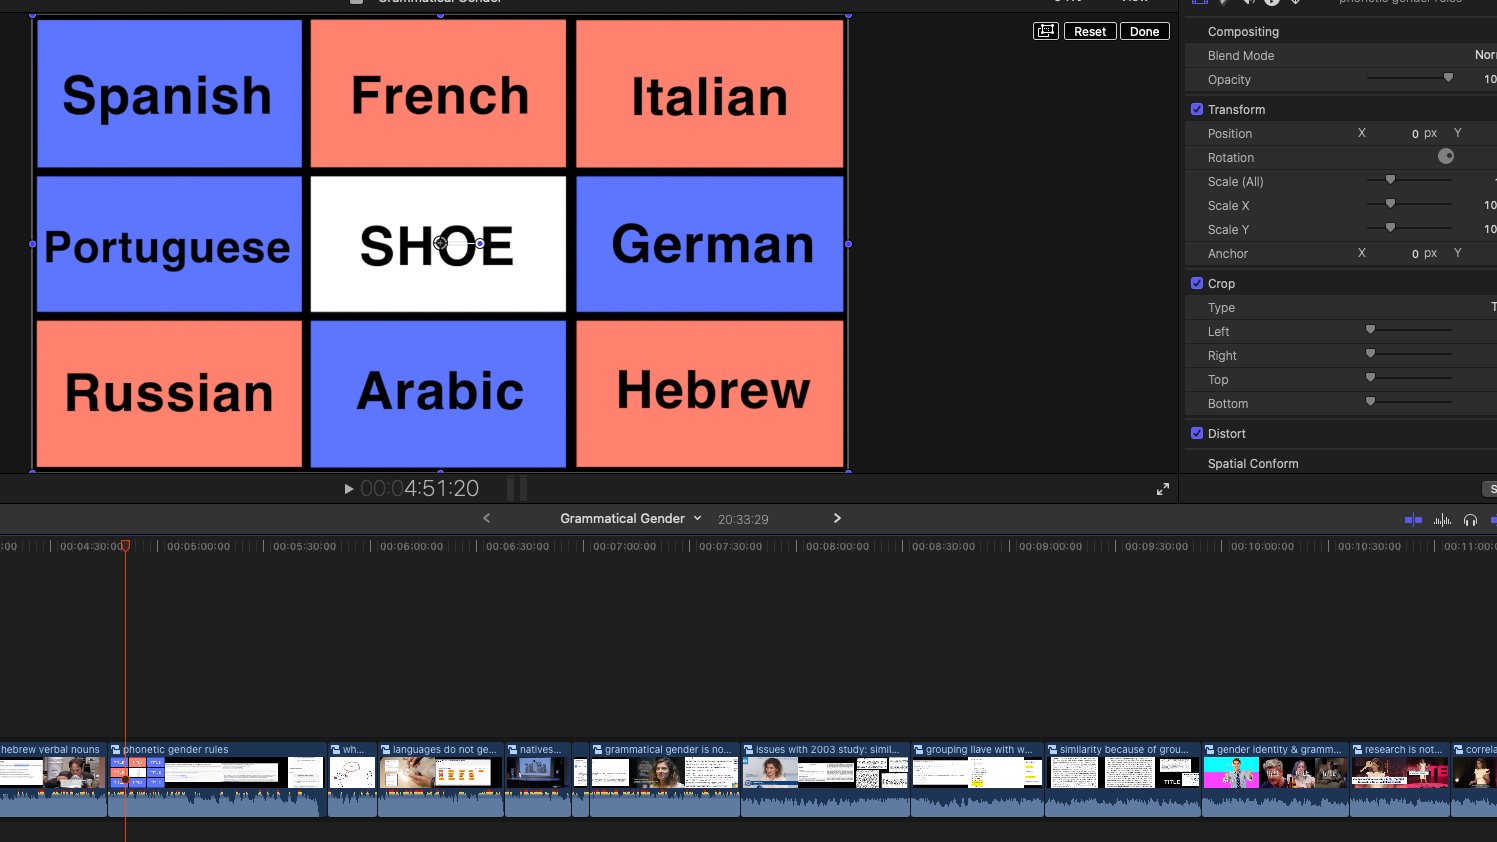Image resolution: width=1497 pixels, height=842 pixels.
Task: Click the Compositing section header
Action: tap(1243, 31)
